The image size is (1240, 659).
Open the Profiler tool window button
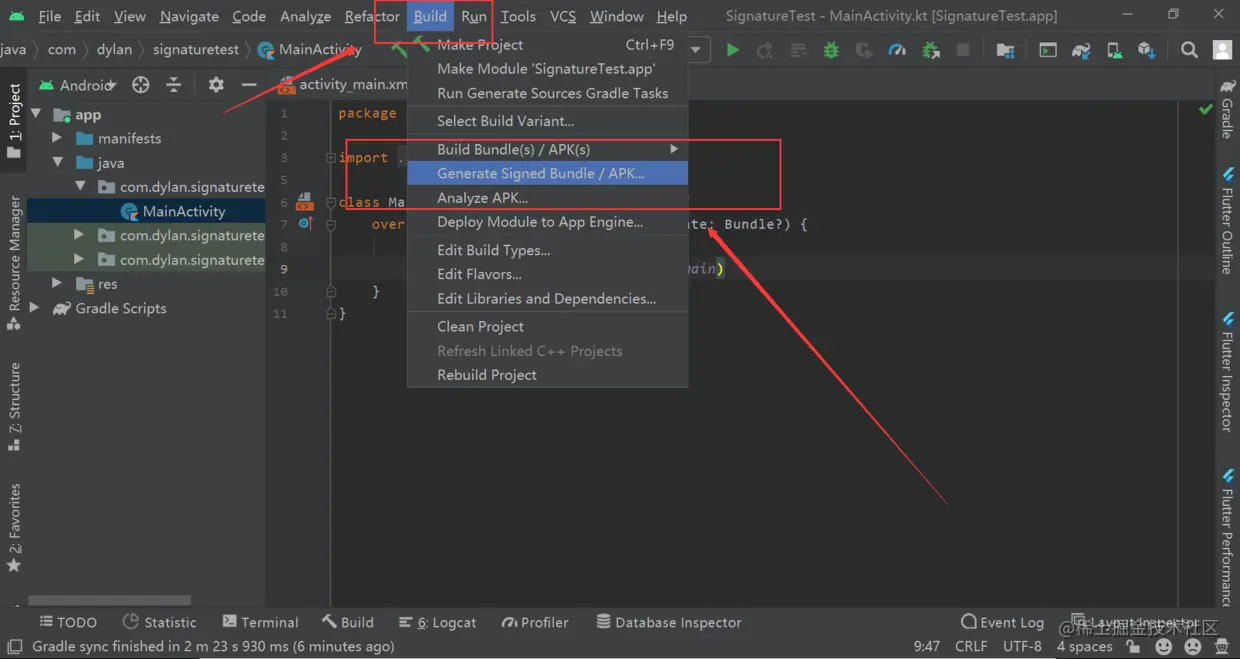tap(535, 622)
